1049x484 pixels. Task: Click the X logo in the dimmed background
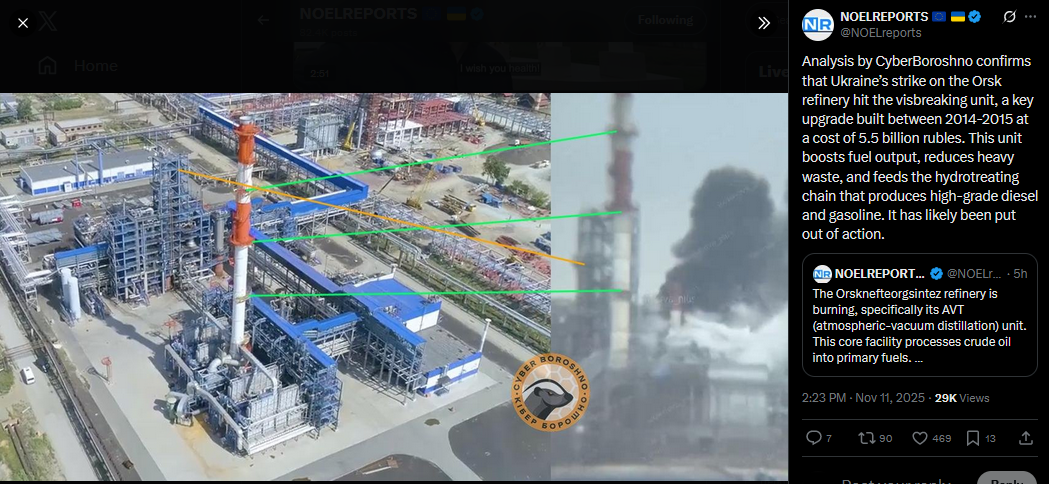point(47,22)
